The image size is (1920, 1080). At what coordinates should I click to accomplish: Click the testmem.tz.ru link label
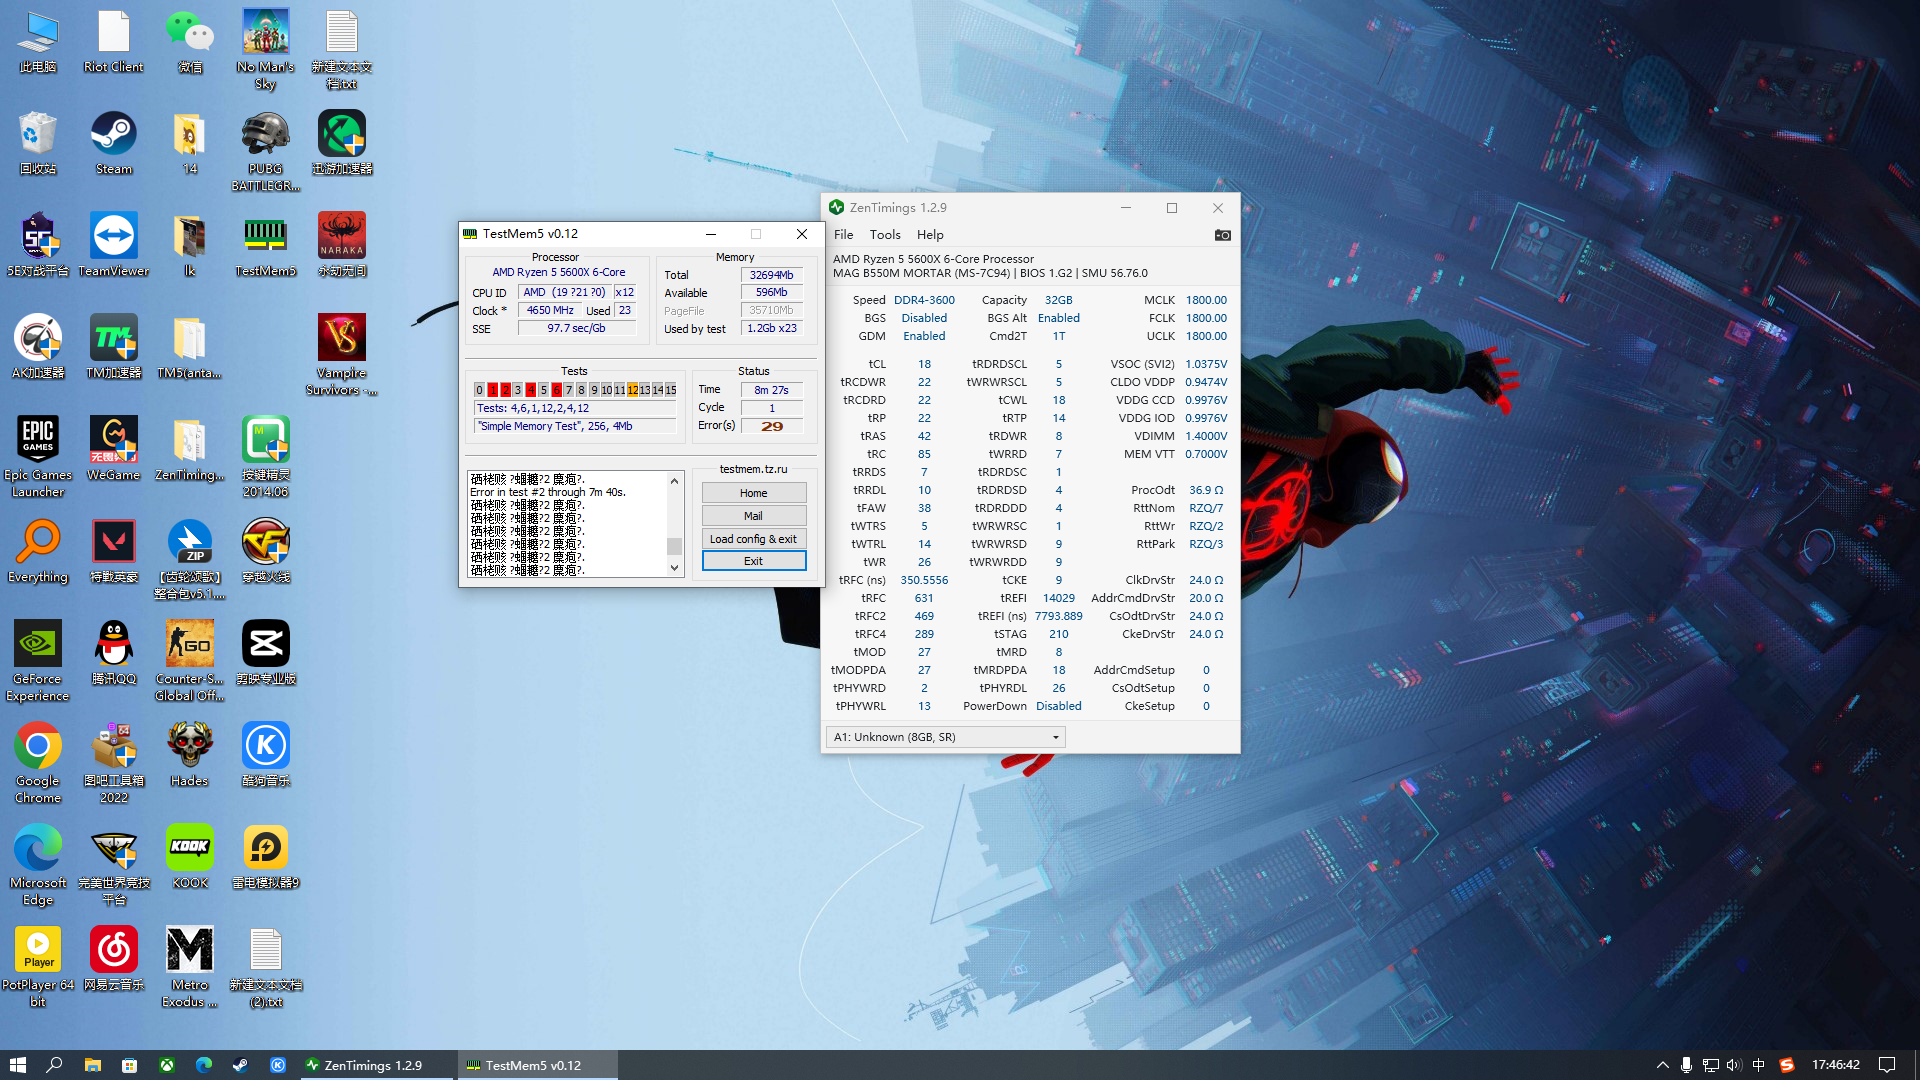click(754, 469)
